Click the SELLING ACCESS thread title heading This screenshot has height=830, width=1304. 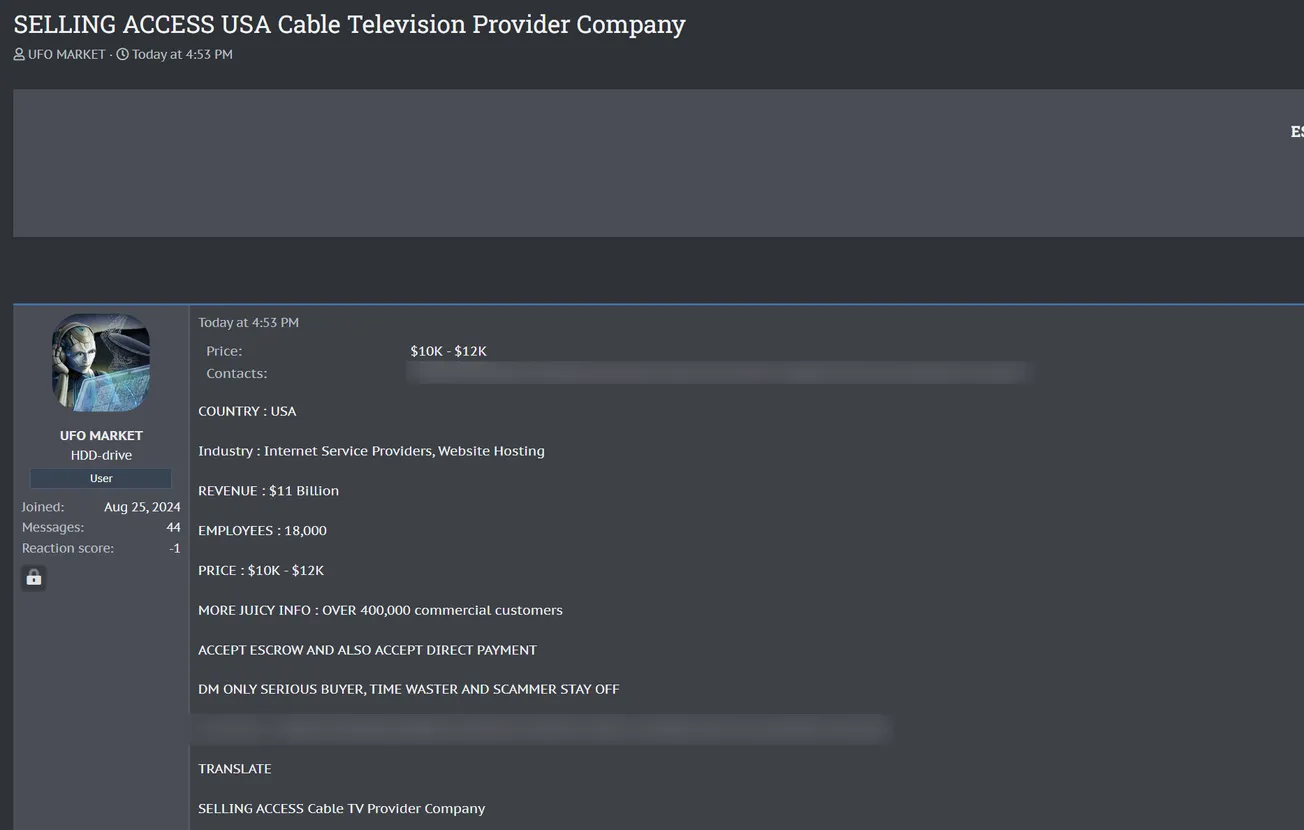[349, 24]
